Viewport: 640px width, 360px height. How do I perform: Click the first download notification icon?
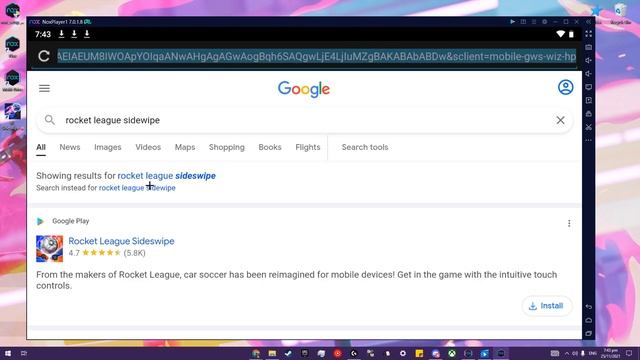tap(61, 34)
